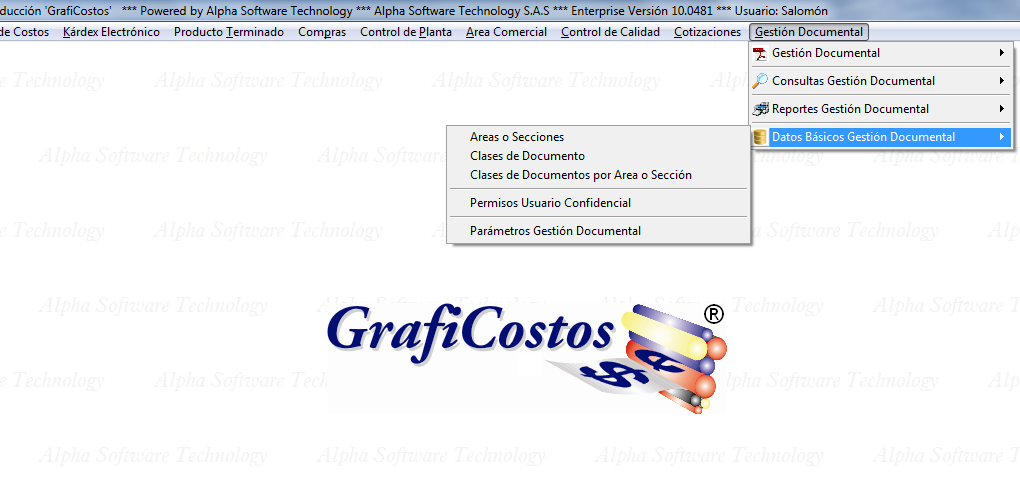Choose Clases de Documentos por Area o Sección
Screen dimensions: 1020x501
click(x=580, y=175)
